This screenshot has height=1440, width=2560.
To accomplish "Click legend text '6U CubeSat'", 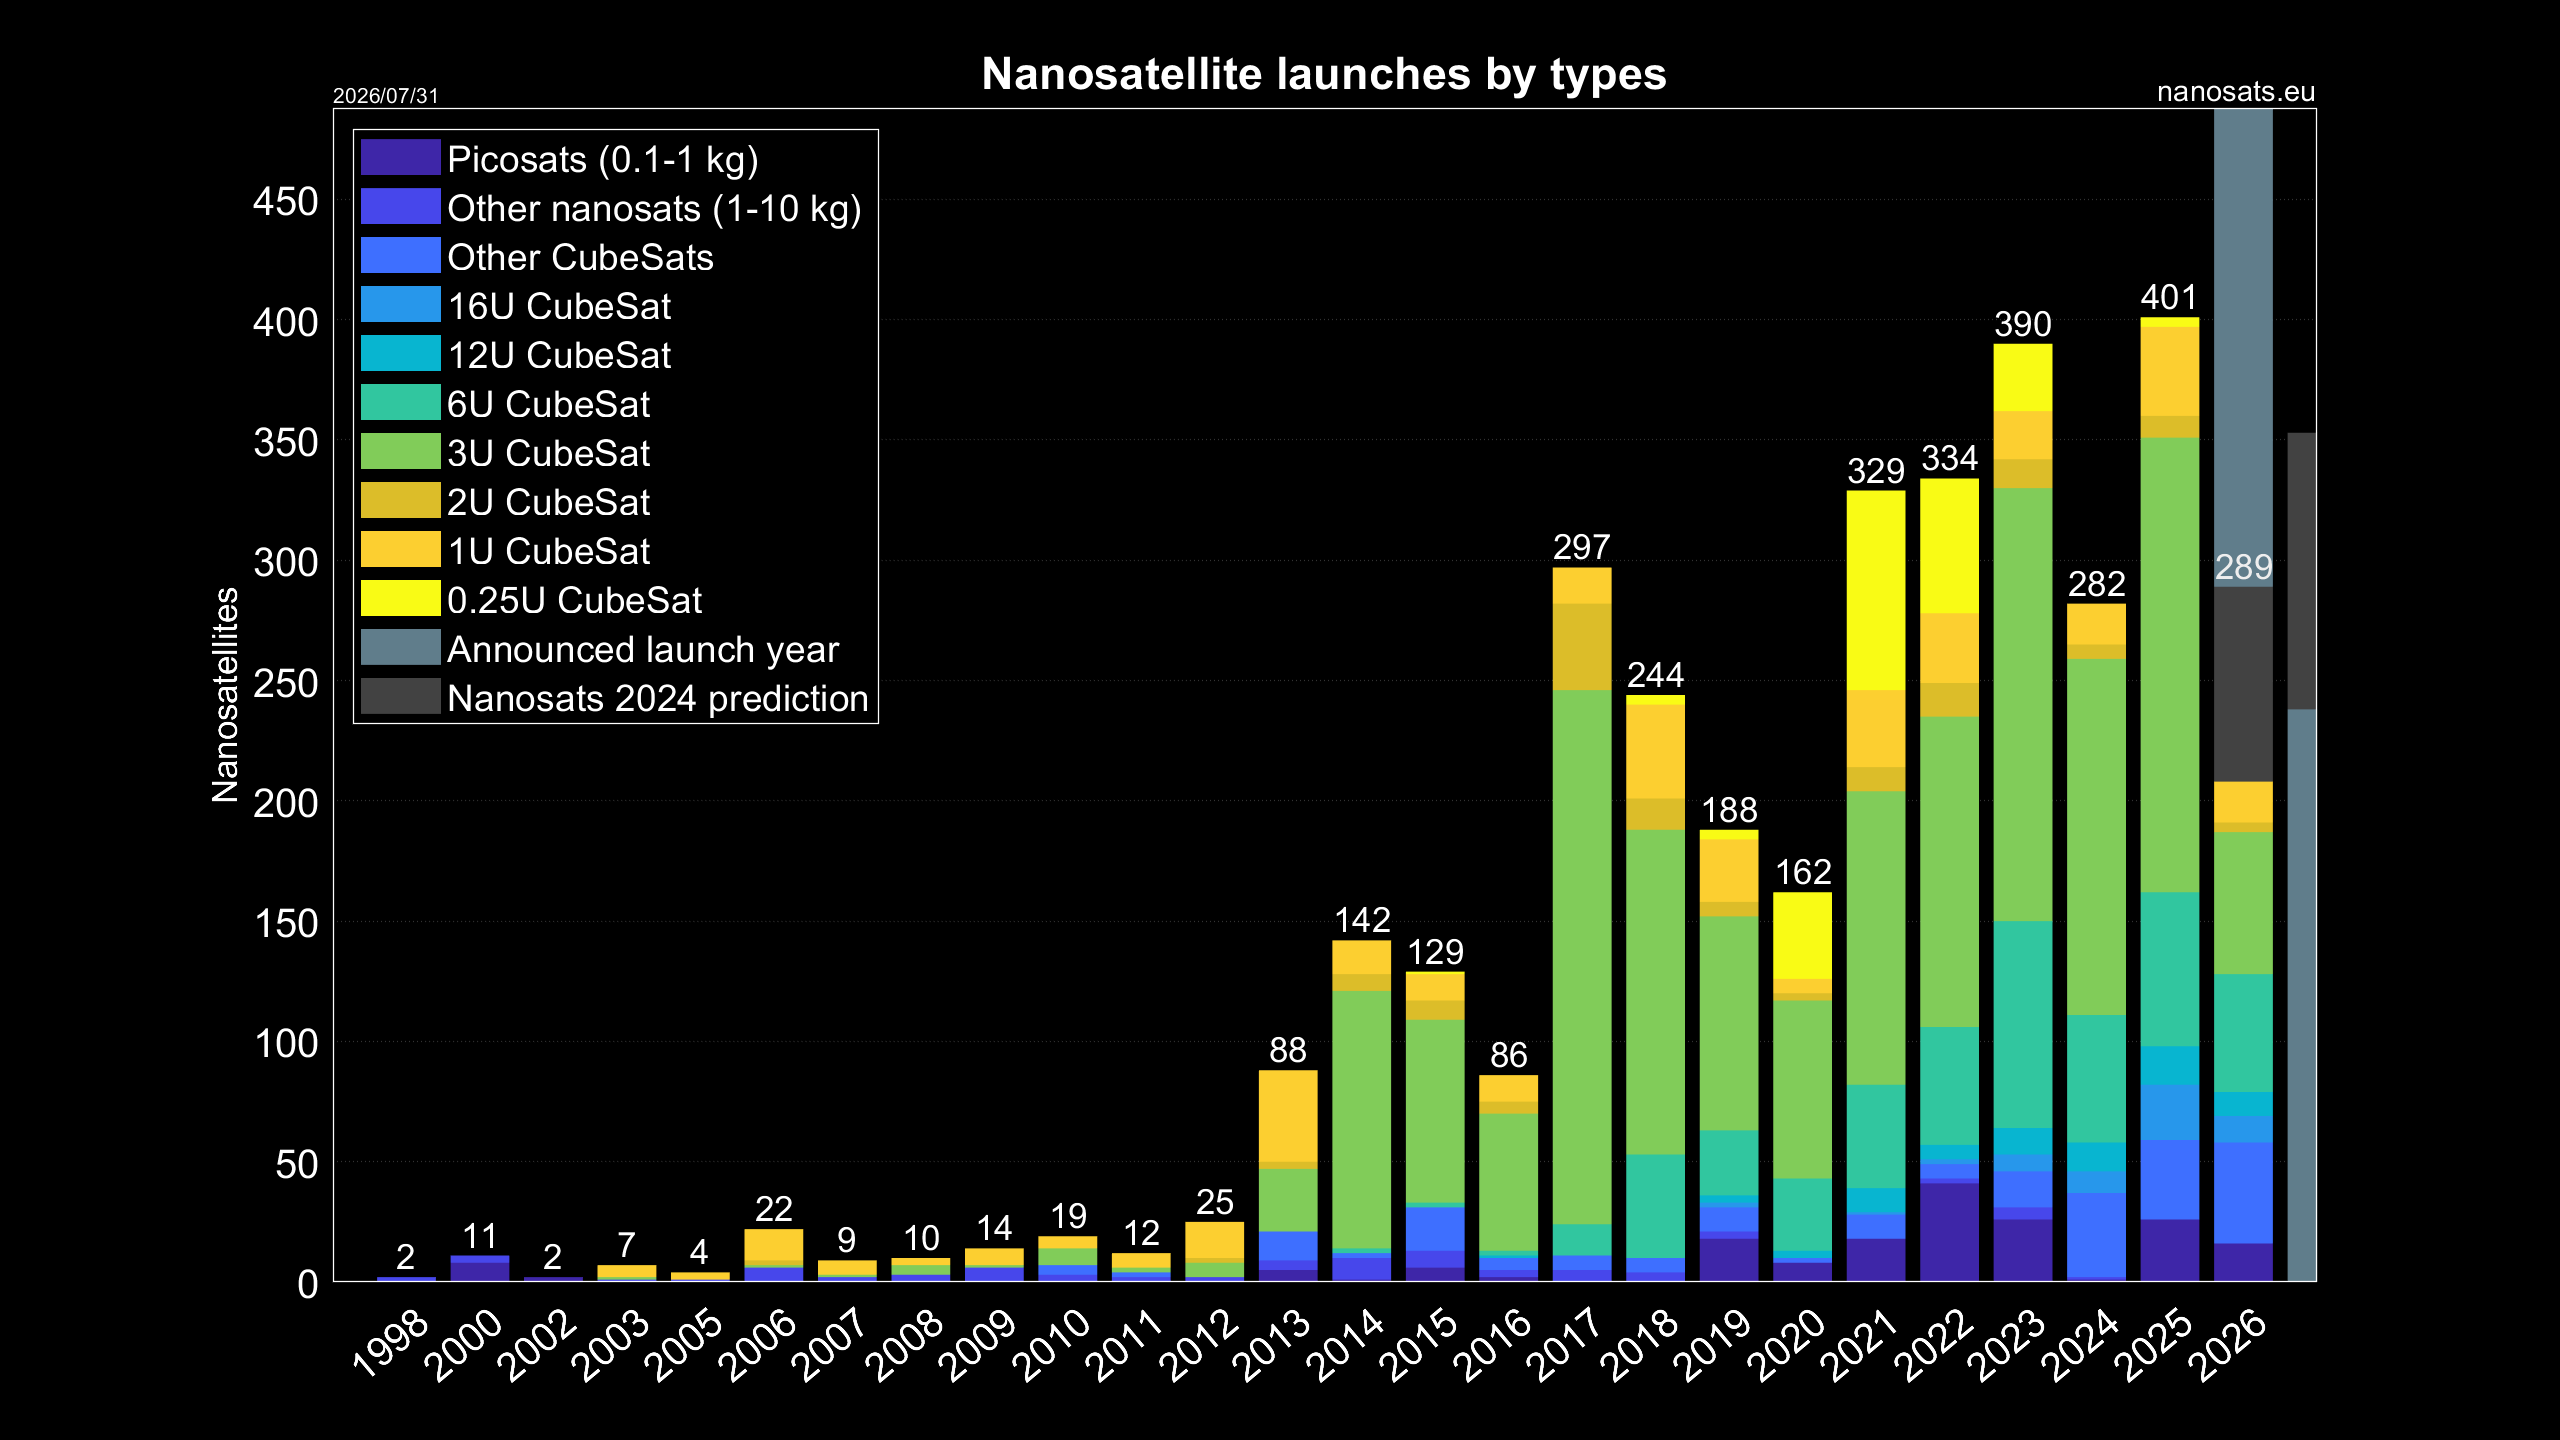I will (x=548, y=405).
